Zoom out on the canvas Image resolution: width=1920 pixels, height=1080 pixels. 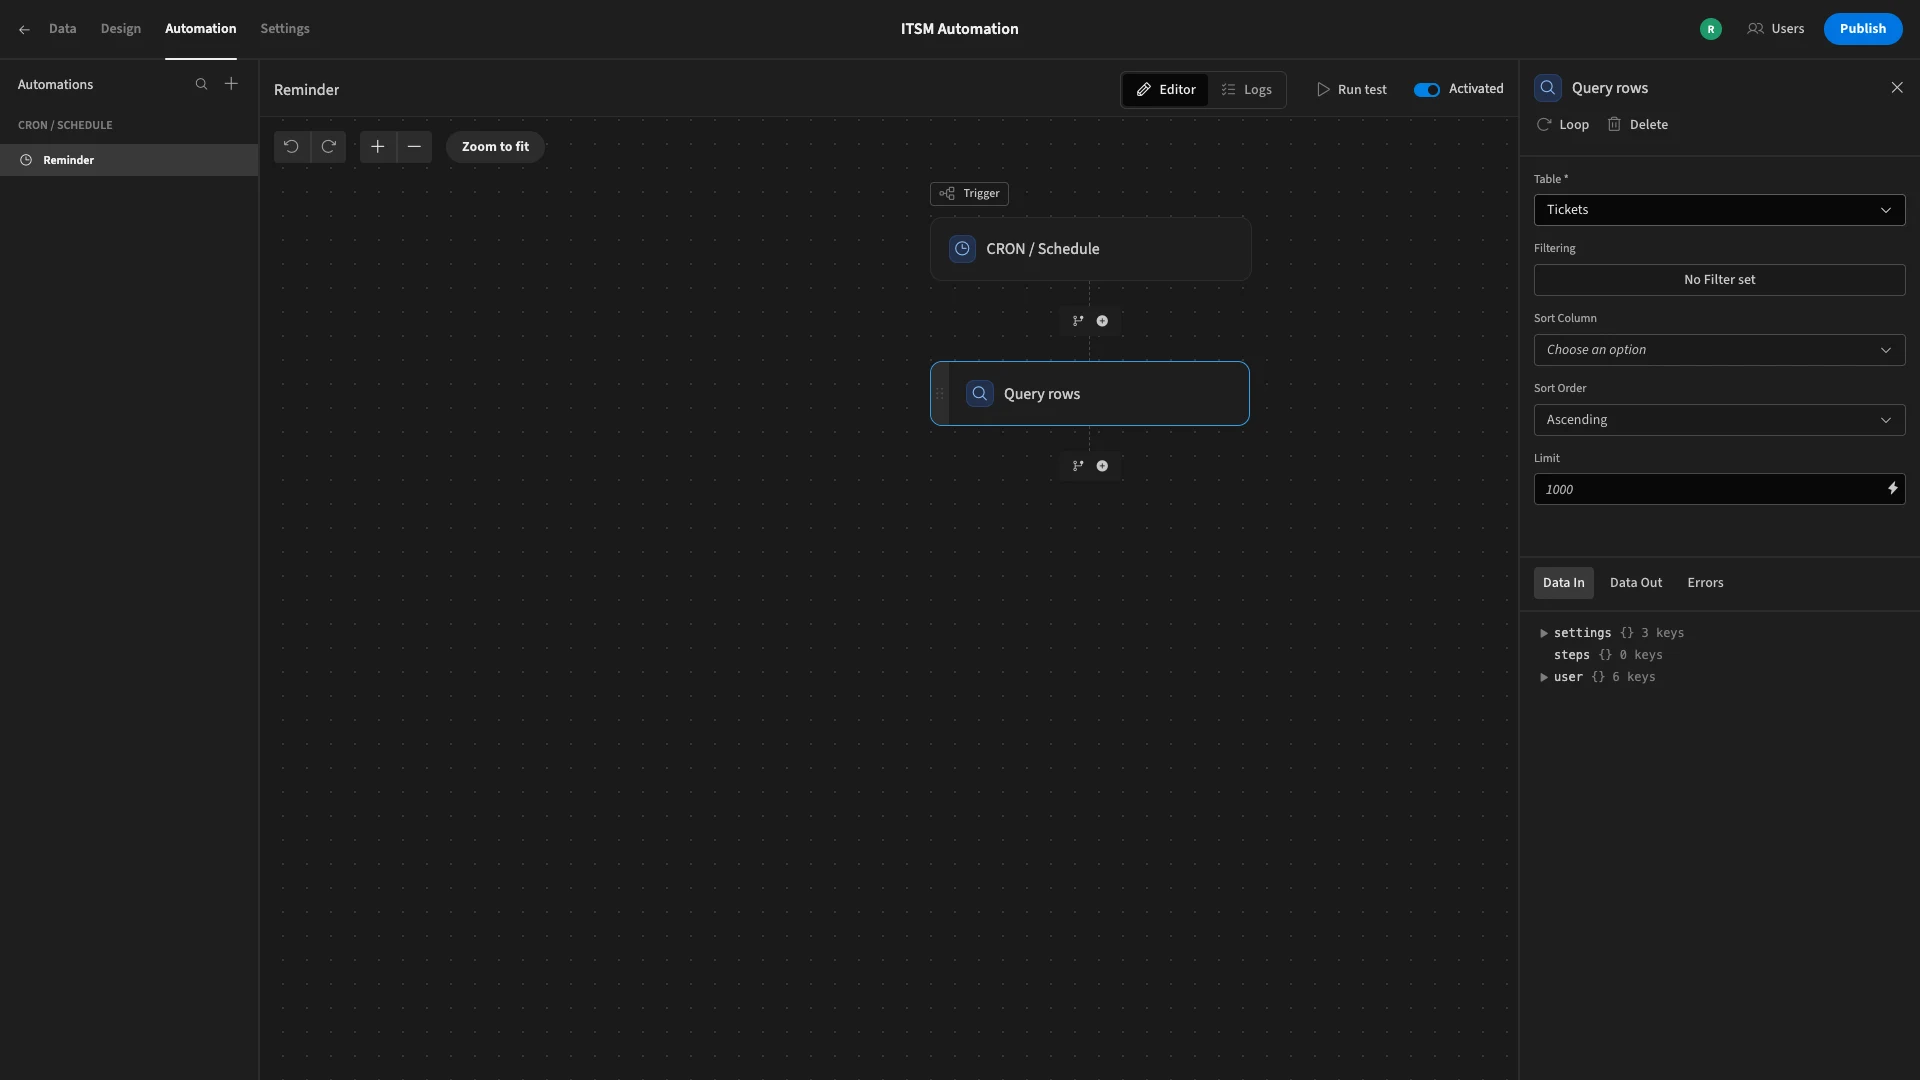click(x=414, y=147)
